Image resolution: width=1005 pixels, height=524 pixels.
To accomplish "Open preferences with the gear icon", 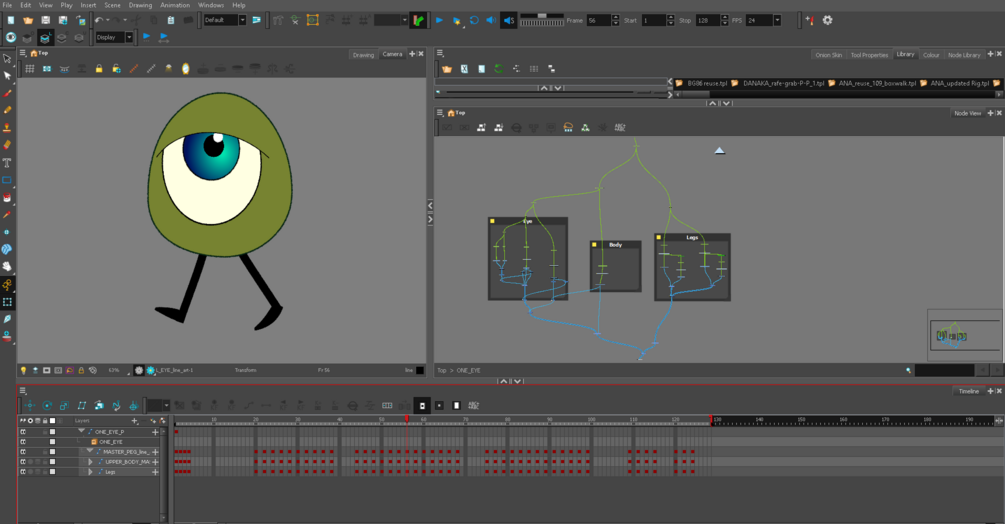I will [x=827, y=20].
